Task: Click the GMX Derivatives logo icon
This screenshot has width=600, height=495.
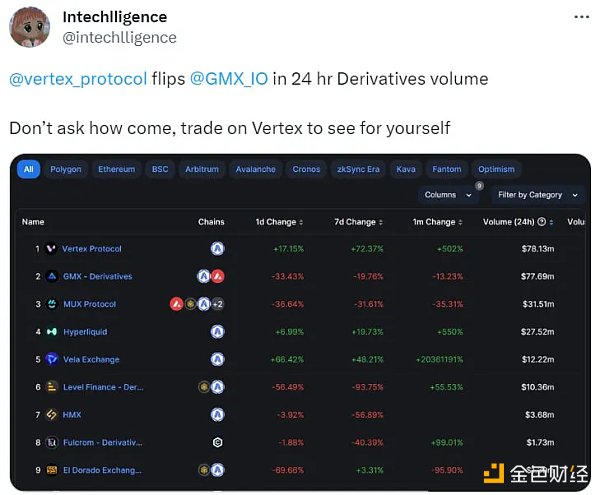Action: coord(51,276)
